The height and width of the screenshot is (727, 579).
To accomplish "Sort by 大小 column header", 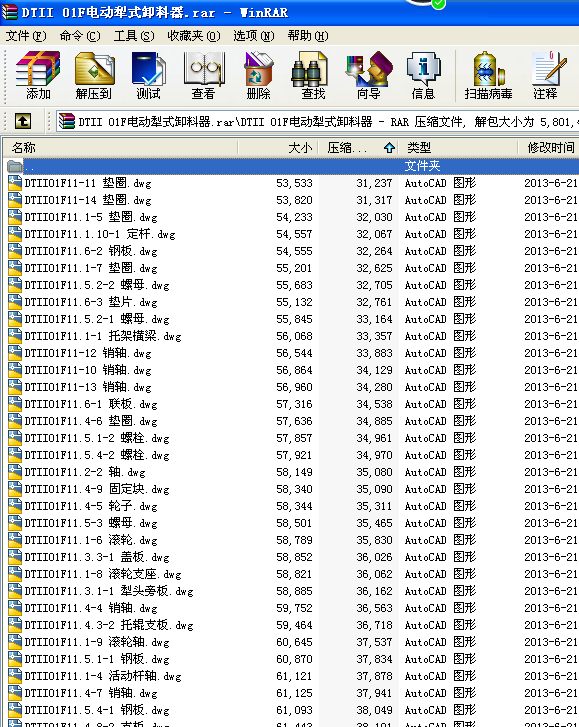I will click(277, 148).
